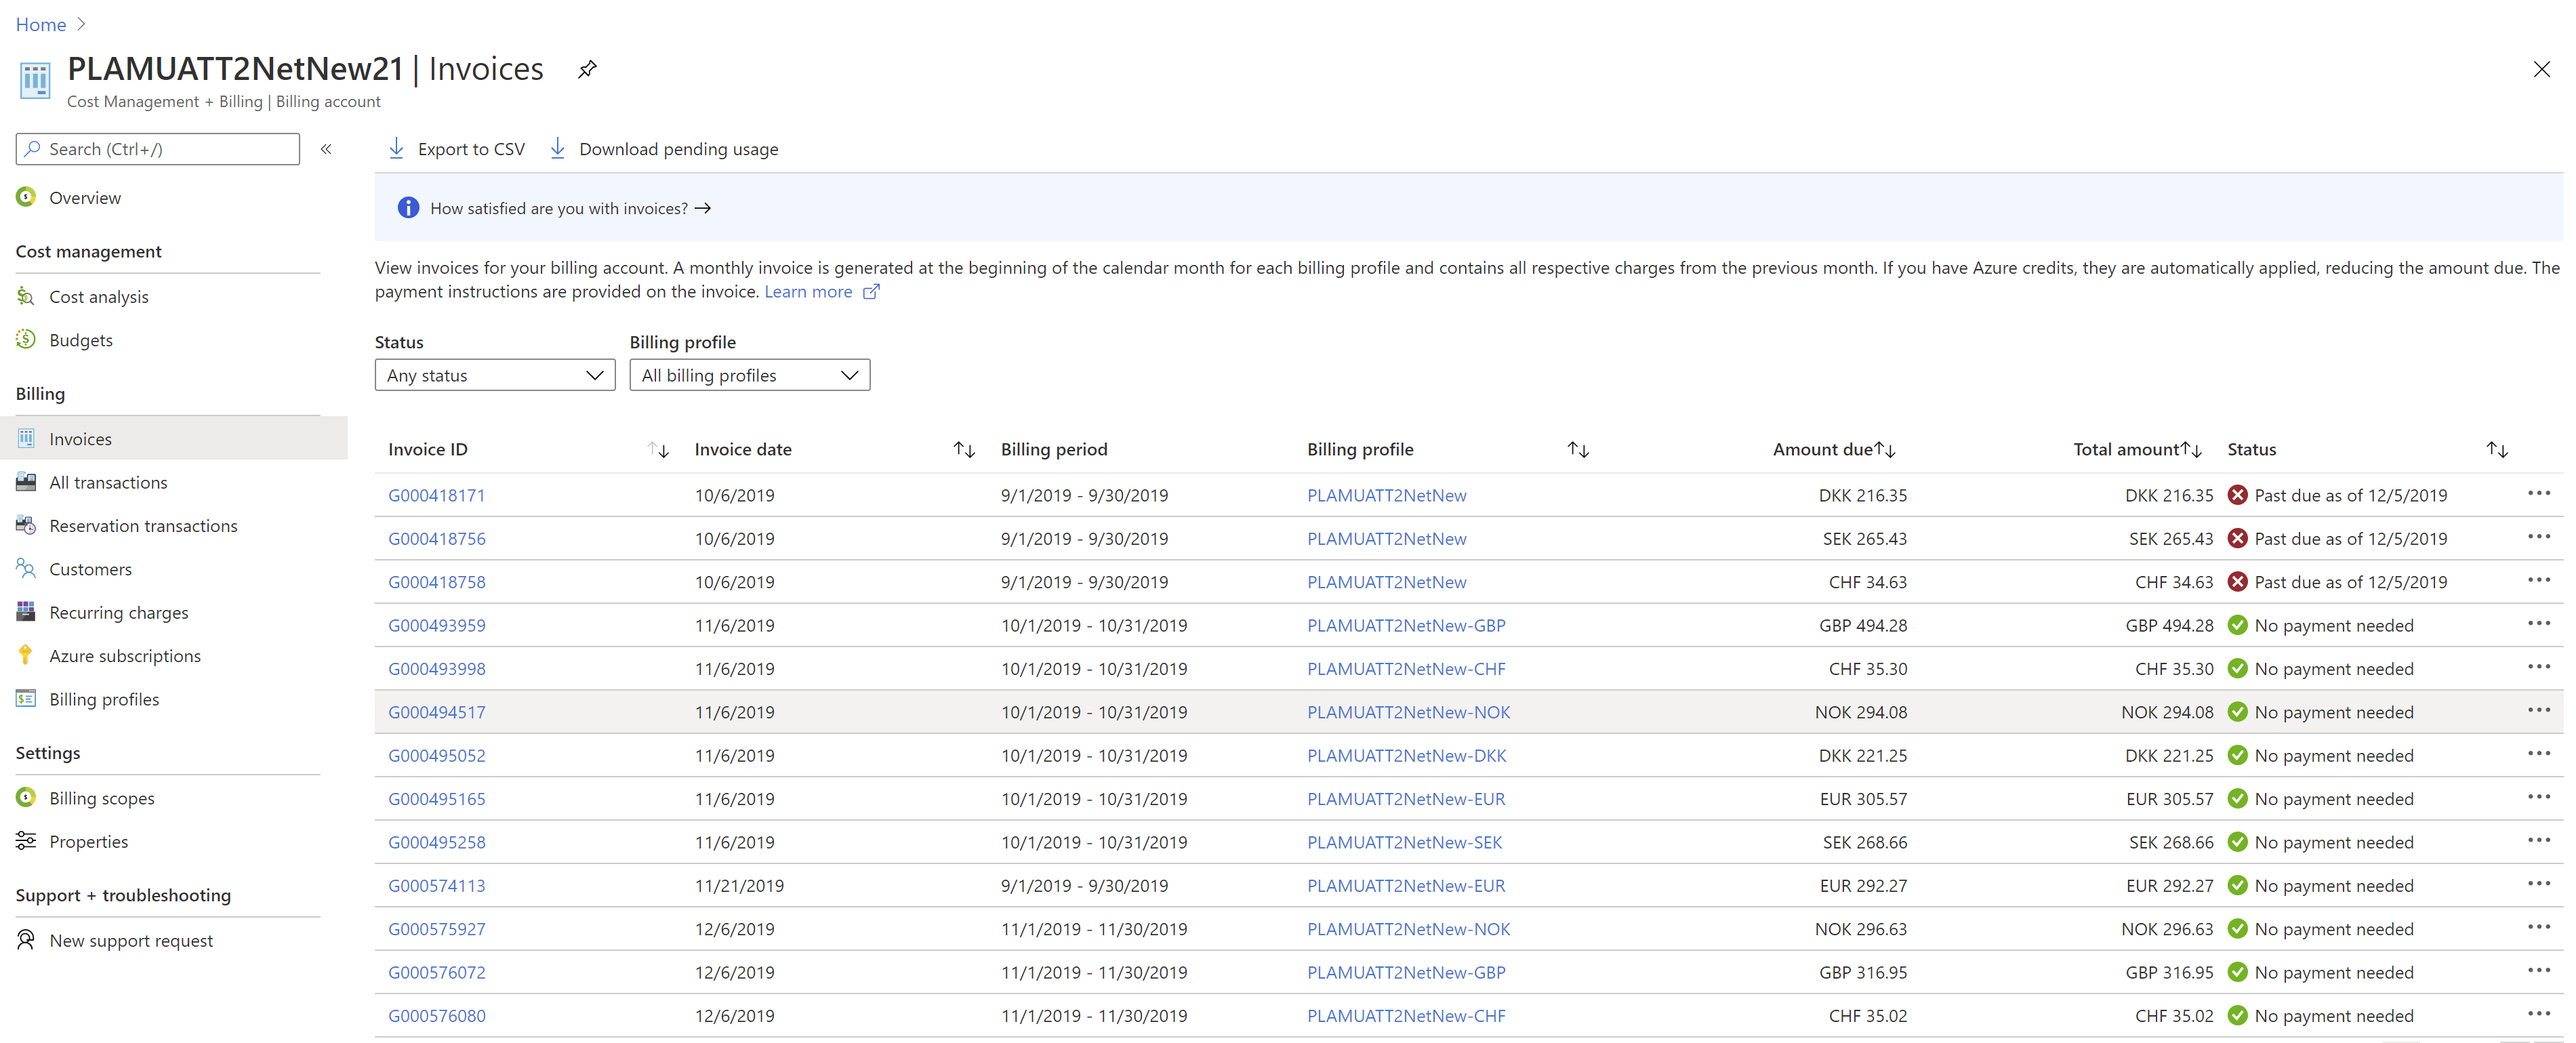This screenshot has height=1043, width=2576.
Task: Open the Budgets sidebar item
Action: pos(81,340)
